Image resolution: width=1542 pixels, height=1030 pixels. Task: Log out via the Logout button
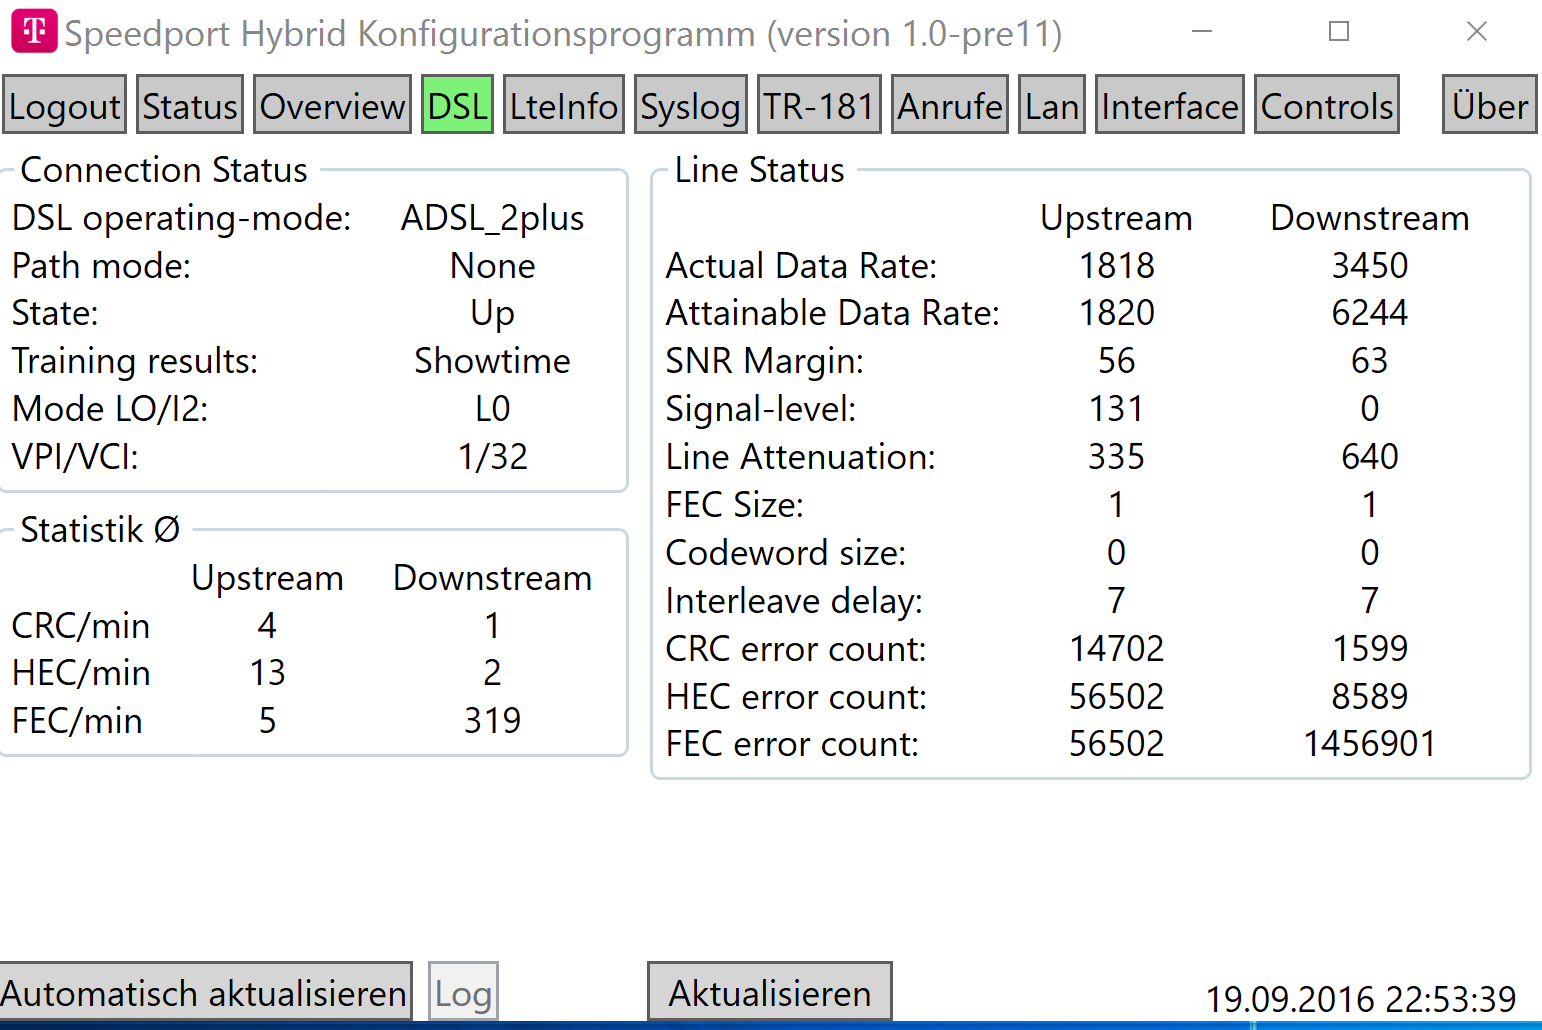click(65, 105)
